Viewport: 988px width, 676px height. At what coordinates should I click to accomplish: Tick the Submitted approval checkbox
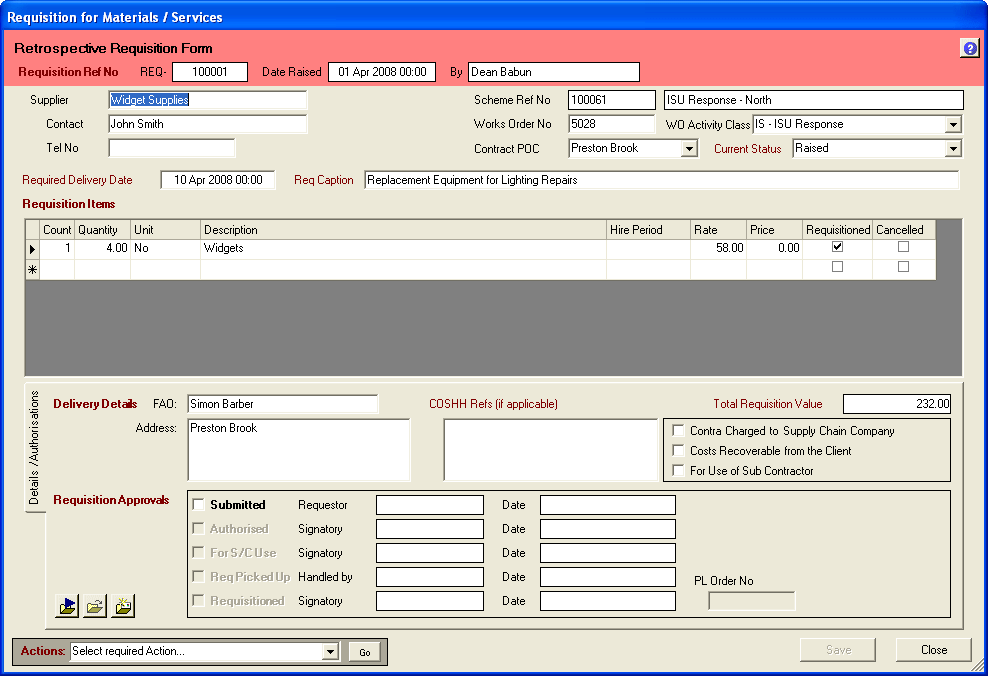click(198, 505)
